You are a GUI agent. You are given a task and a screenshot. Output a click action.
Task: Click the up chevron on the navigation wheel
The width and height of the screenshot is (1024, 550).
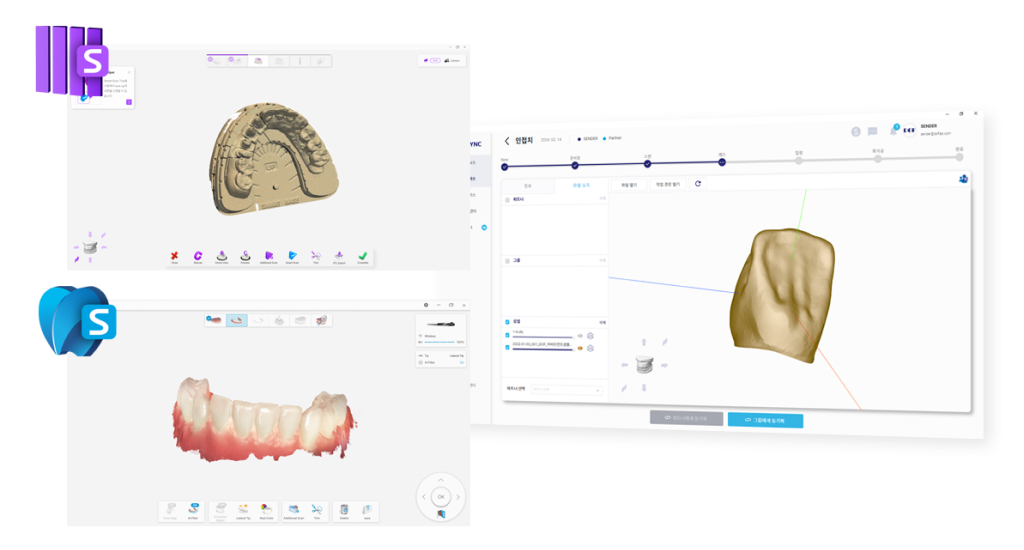(441, 481)
